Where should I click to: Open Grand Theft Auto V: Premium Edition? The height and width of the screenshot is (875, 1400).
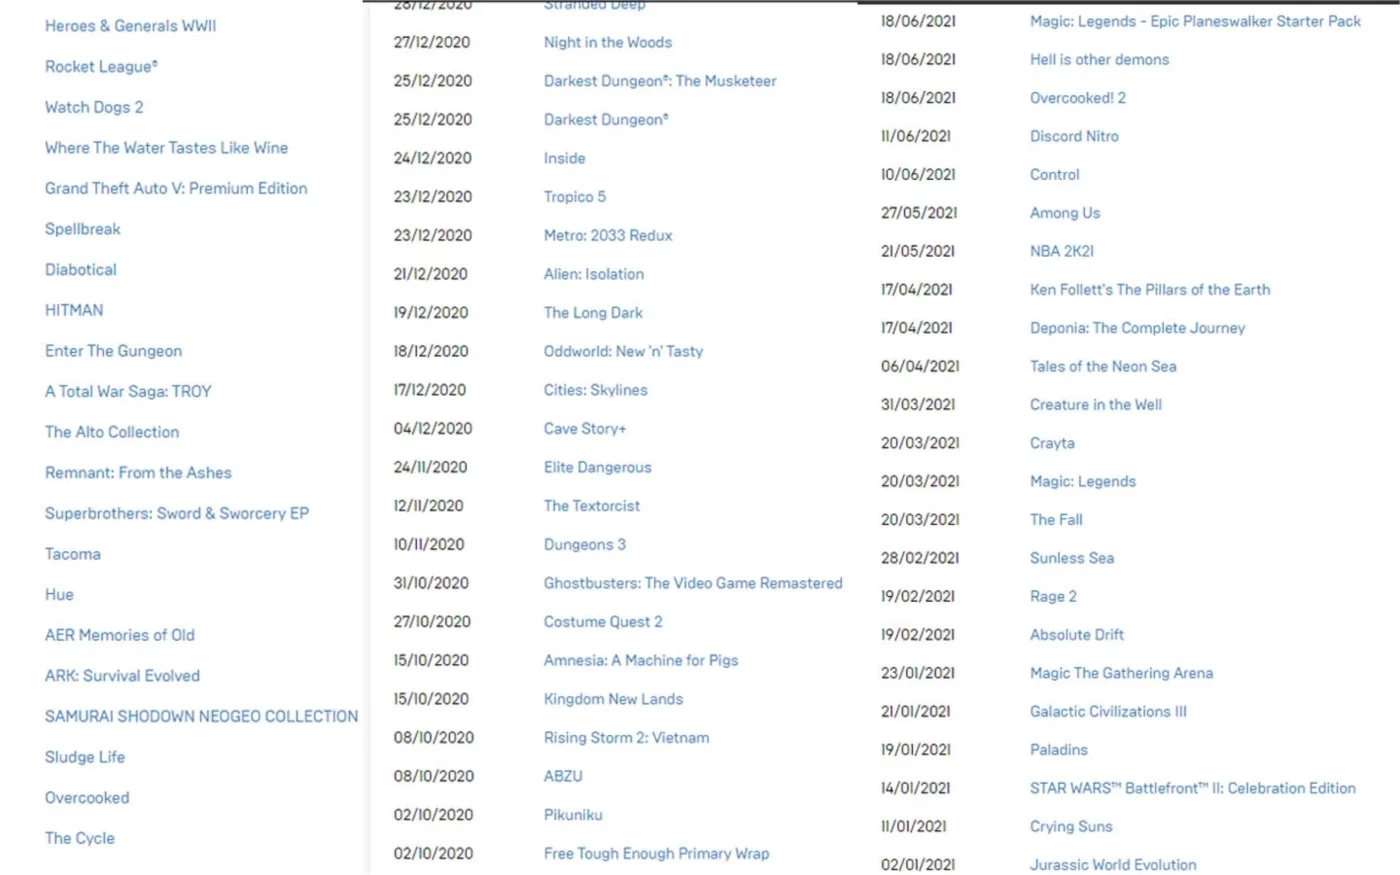[x=176, y=188]
